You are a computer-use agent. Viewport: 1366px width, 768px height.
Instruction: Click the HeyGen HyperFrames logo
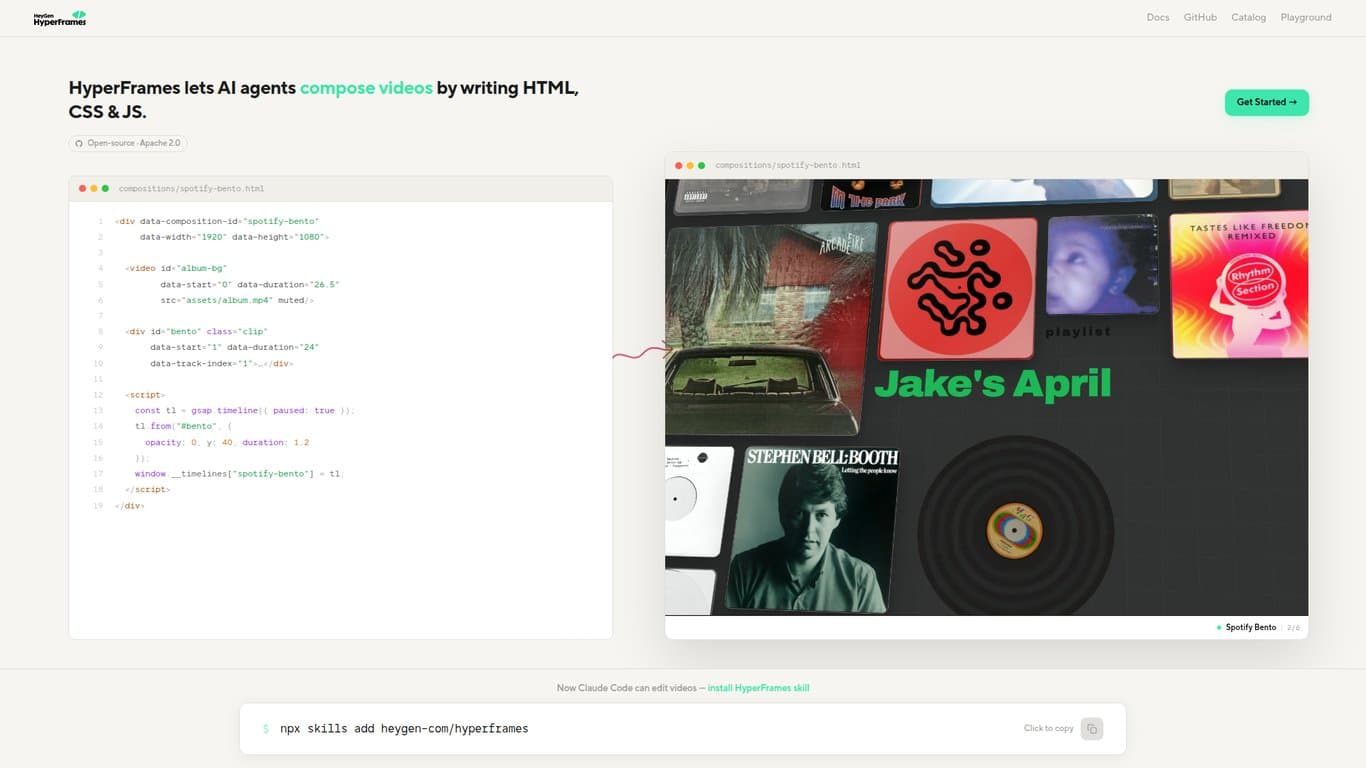60,18
